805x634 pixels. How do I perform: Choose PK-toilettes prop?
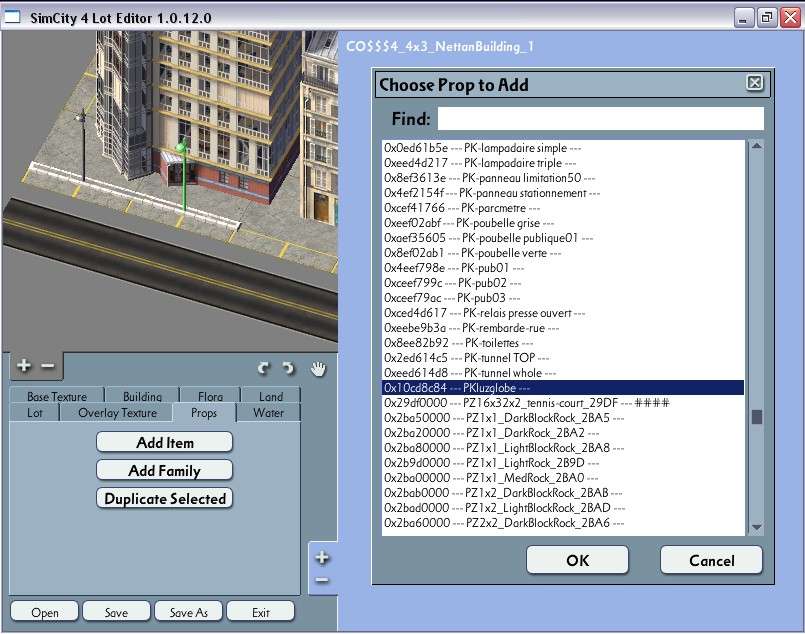pyautogui.click(x=563, y=343)
